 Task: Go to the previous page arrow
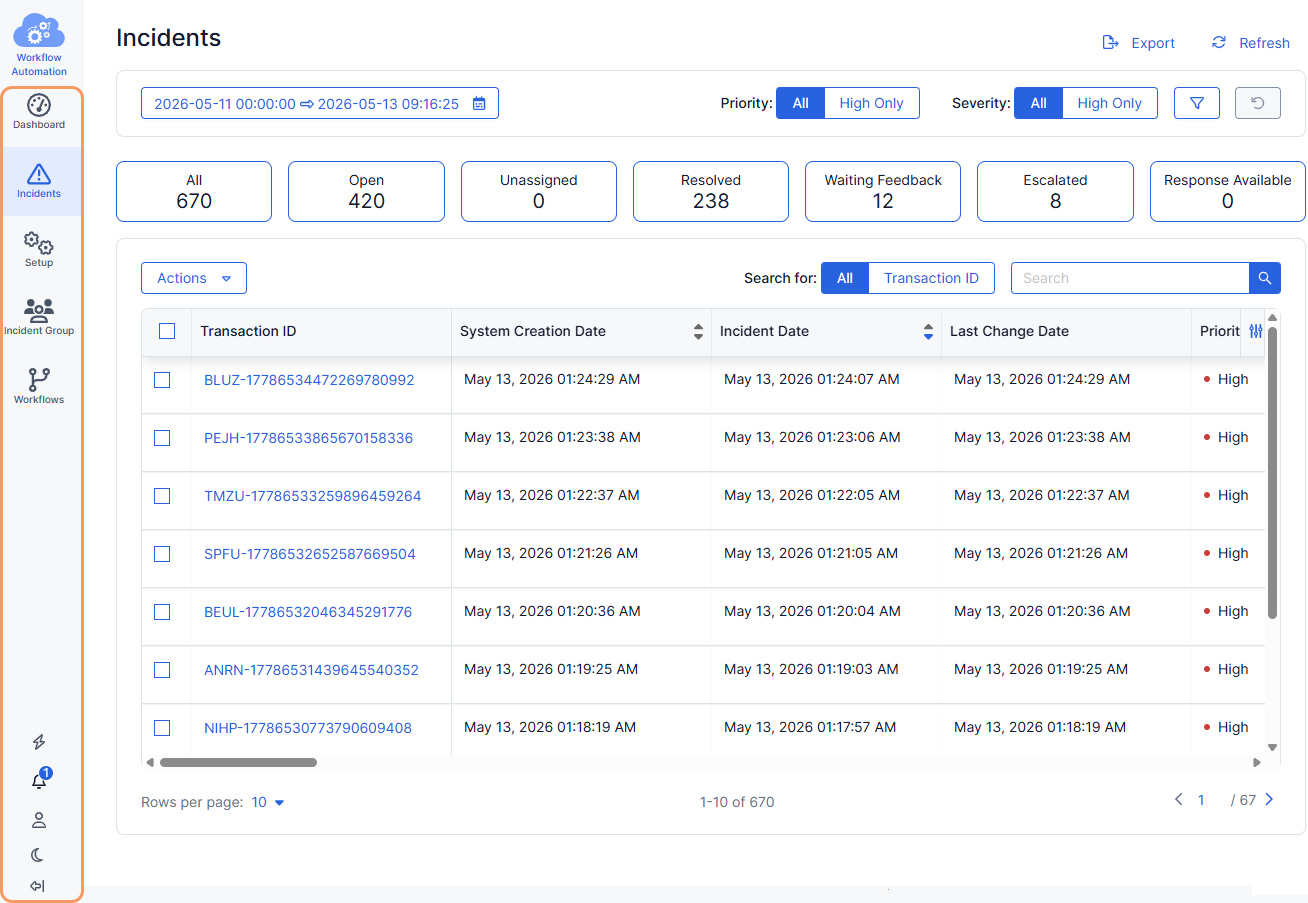pos(1178,800)
